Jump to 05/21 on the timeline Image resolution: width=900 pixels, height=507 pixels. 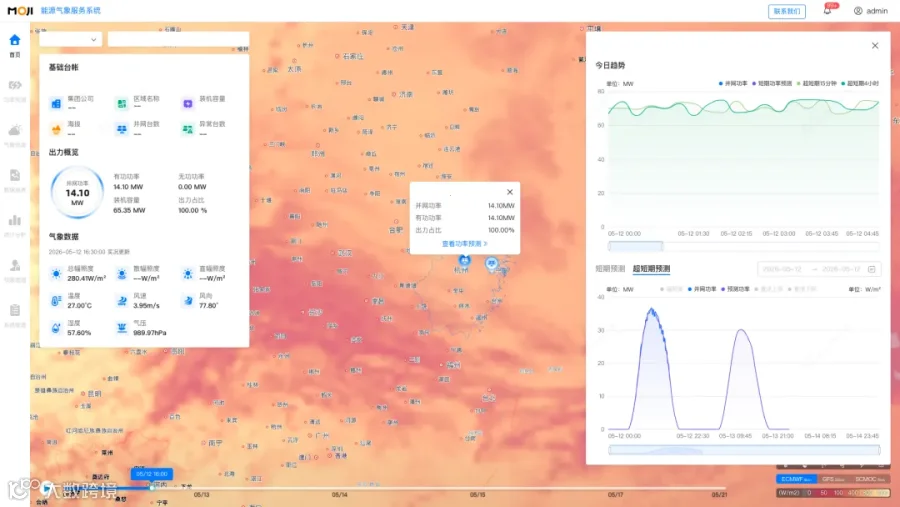719,494
